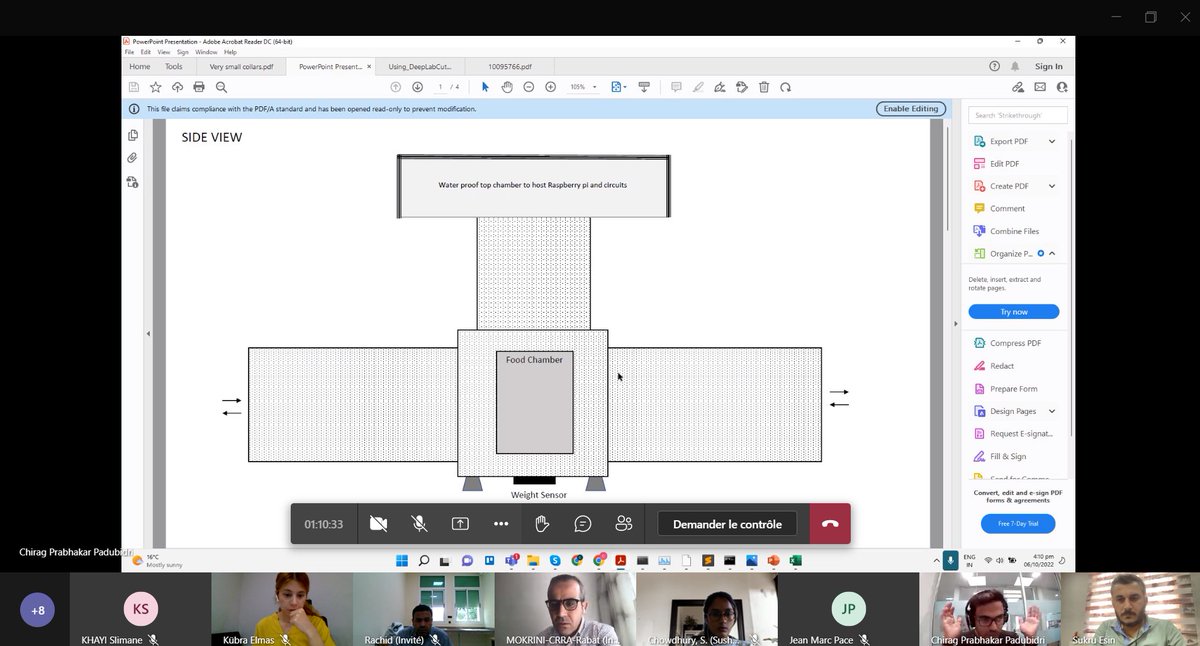This screenshot has height=646, width=1200.
Task: Collapse the Organize Pages section
Action: 1052,253
